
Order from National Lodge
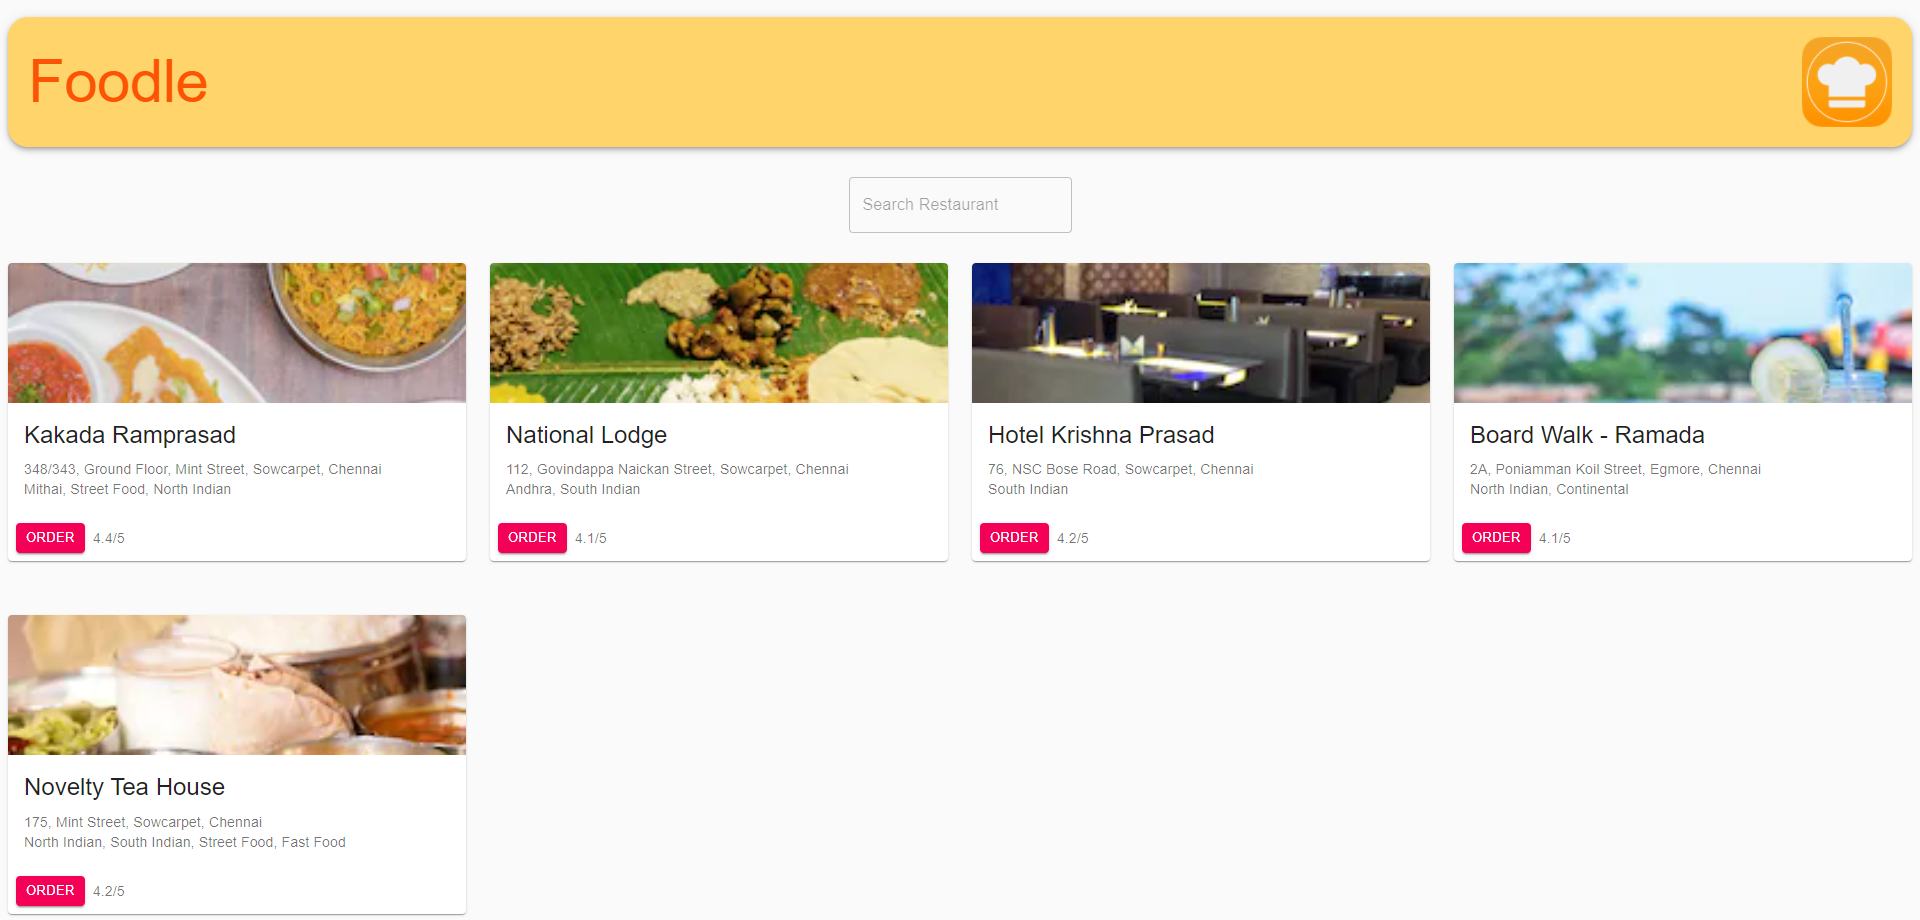pyautogui.click(x=531, y=537)
